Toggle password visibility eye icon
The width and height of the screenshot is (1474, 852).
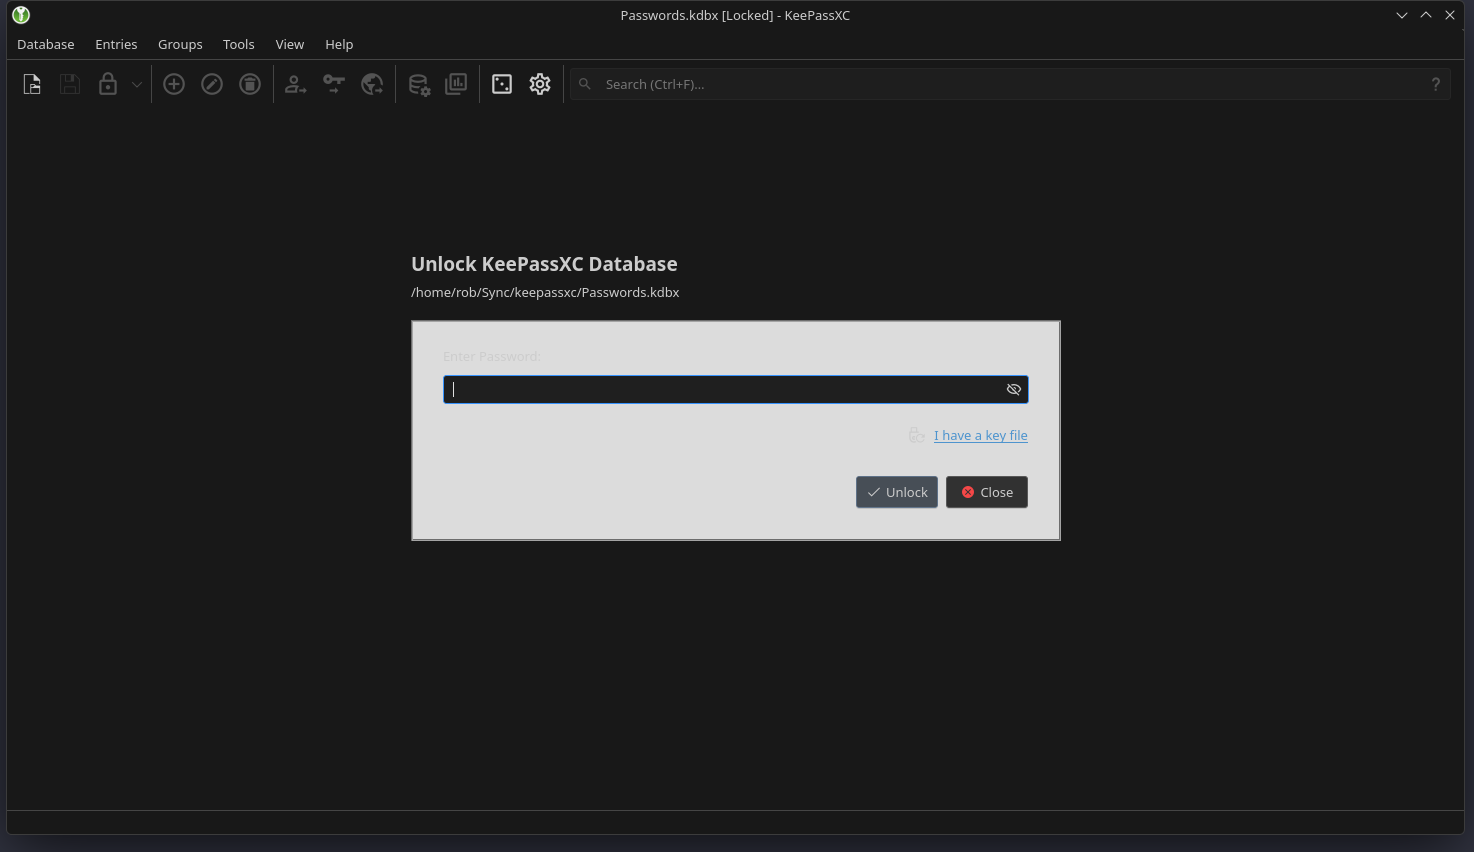coord(1013,390)
